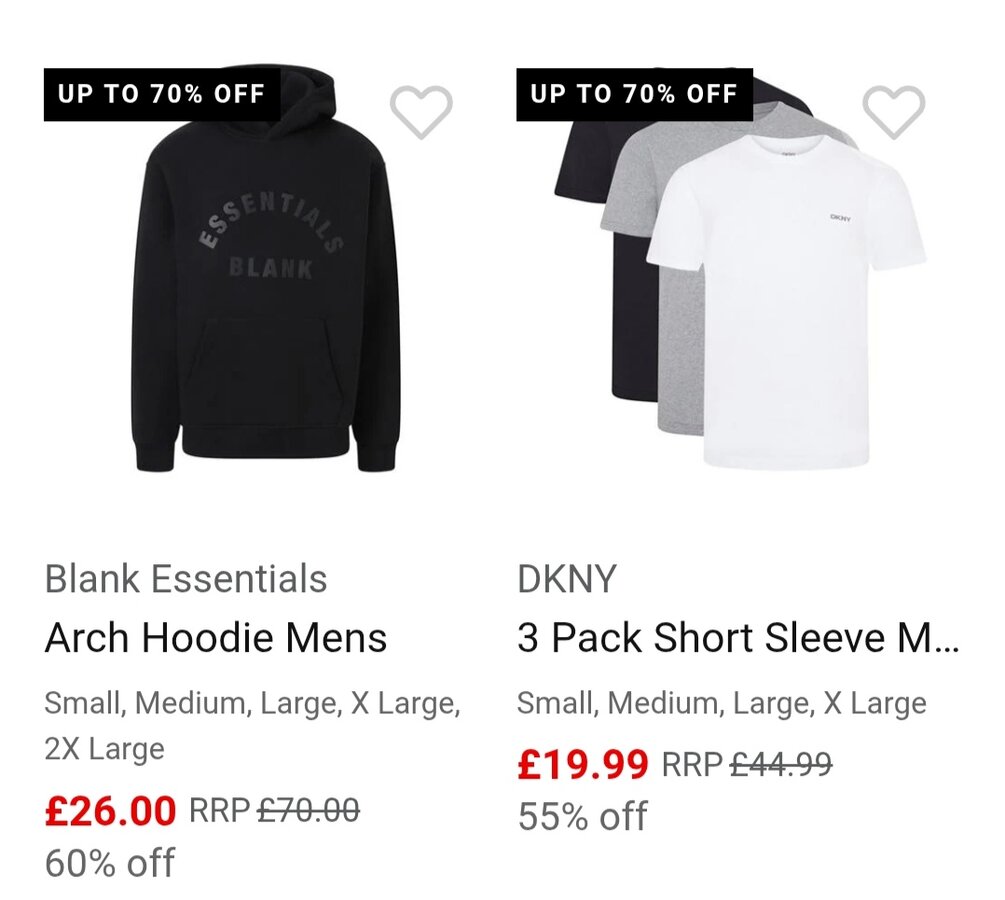This screenshot has height=900, width=1005.
Task: Click the hoodie's size list ending 2X Large
Action: tap(252, 725)
